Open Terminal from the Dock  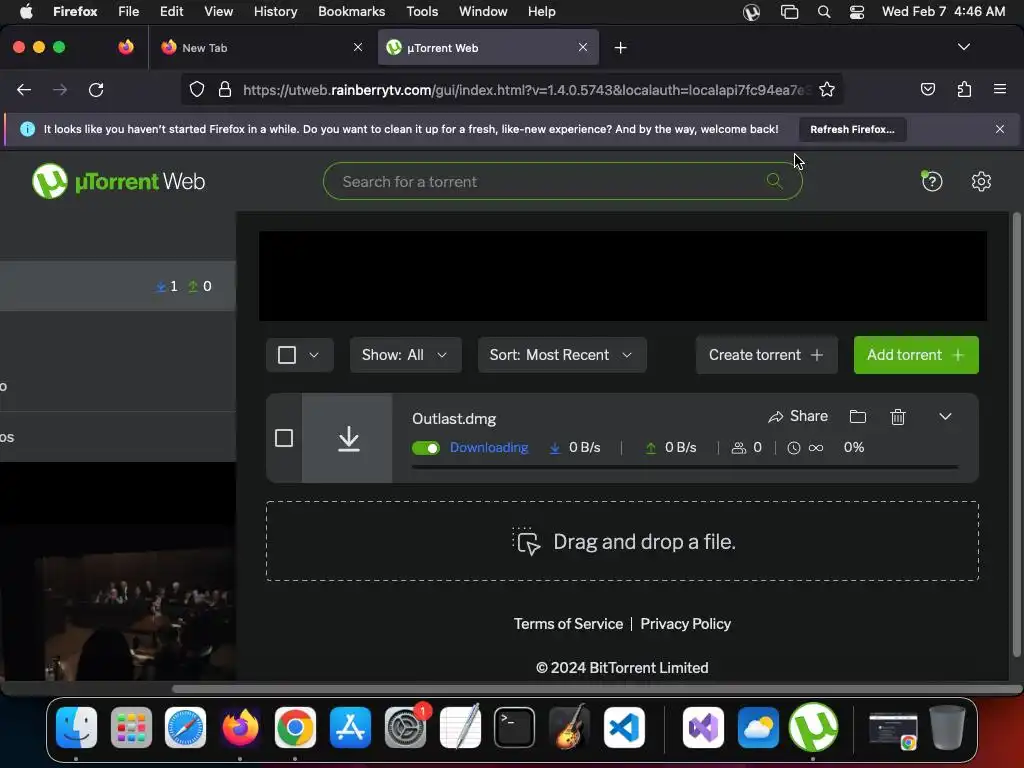(x=515, y=727)
